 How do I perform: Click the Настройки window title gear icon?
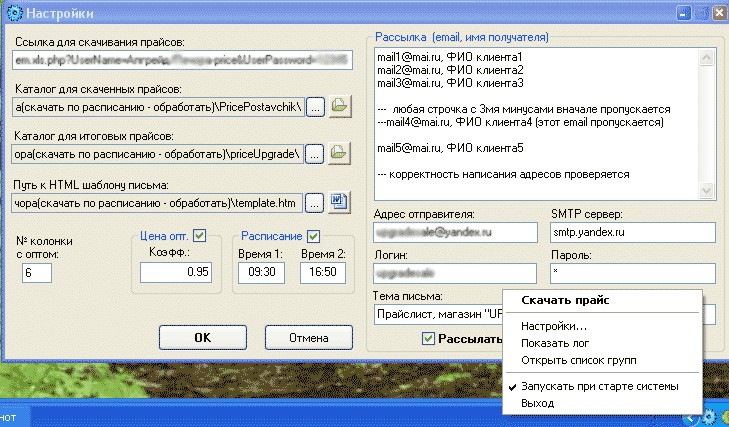[14, 13]
